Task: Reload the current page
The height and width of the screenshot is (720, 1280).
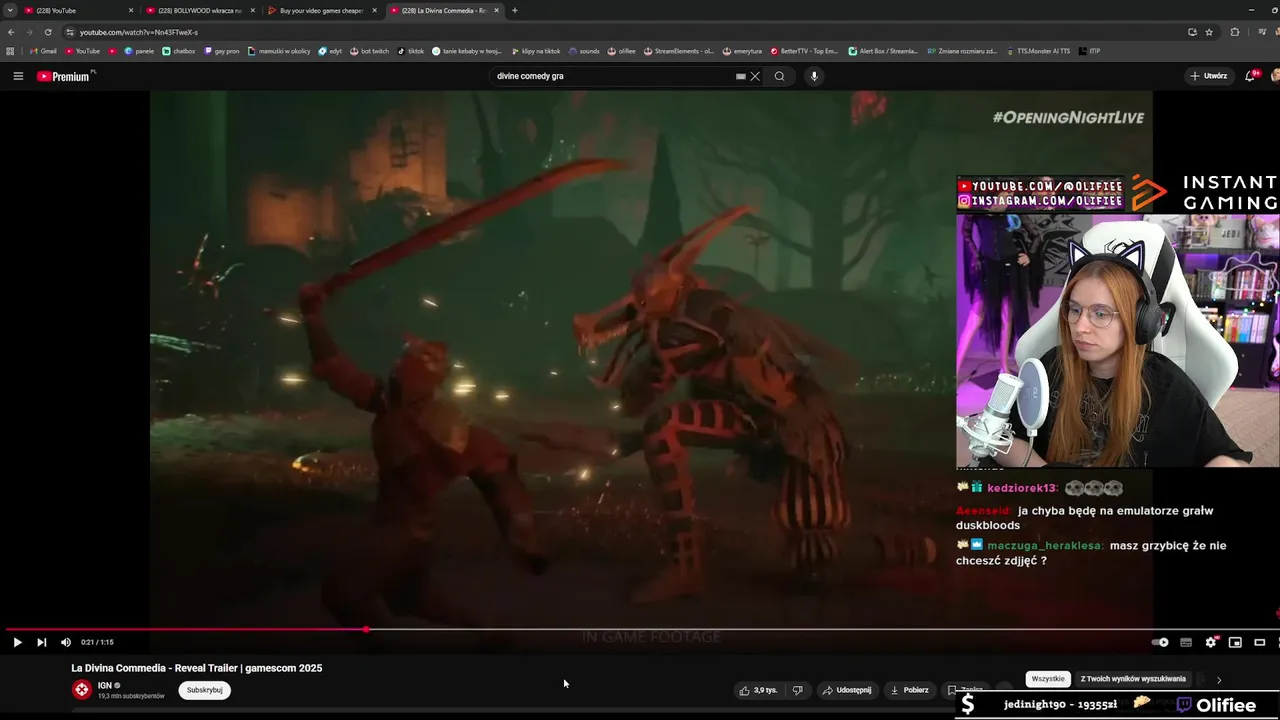Action: point(48,32)
